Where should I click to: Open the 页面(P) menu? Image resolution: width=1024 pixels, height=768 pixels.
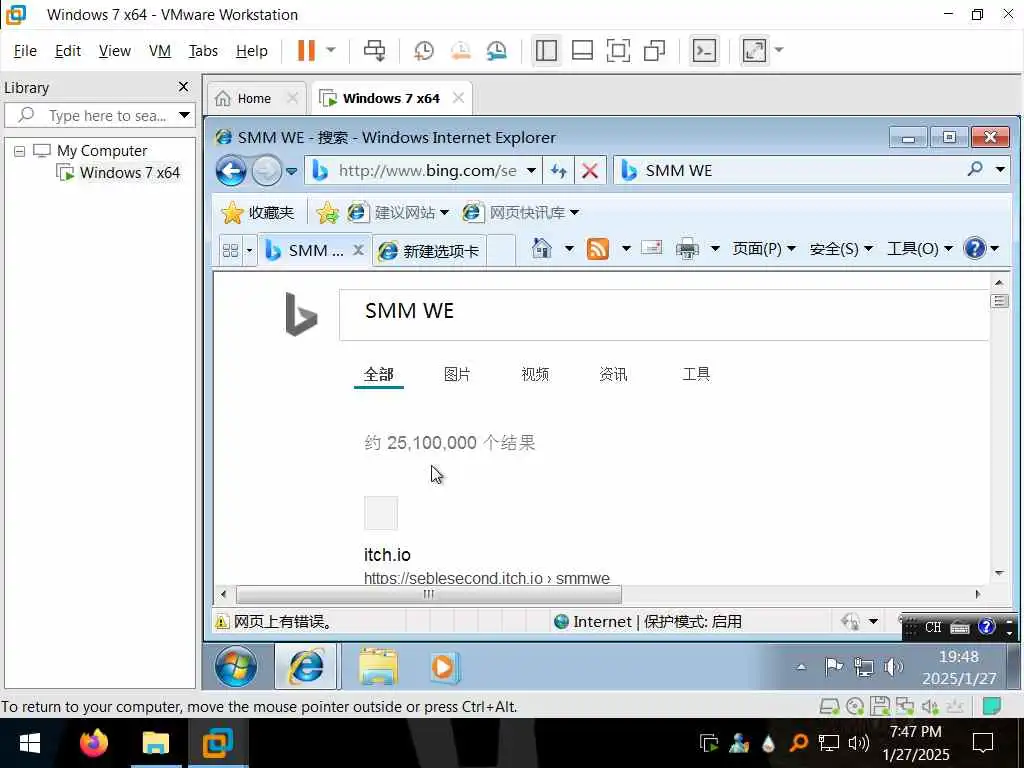coord(763,249)
